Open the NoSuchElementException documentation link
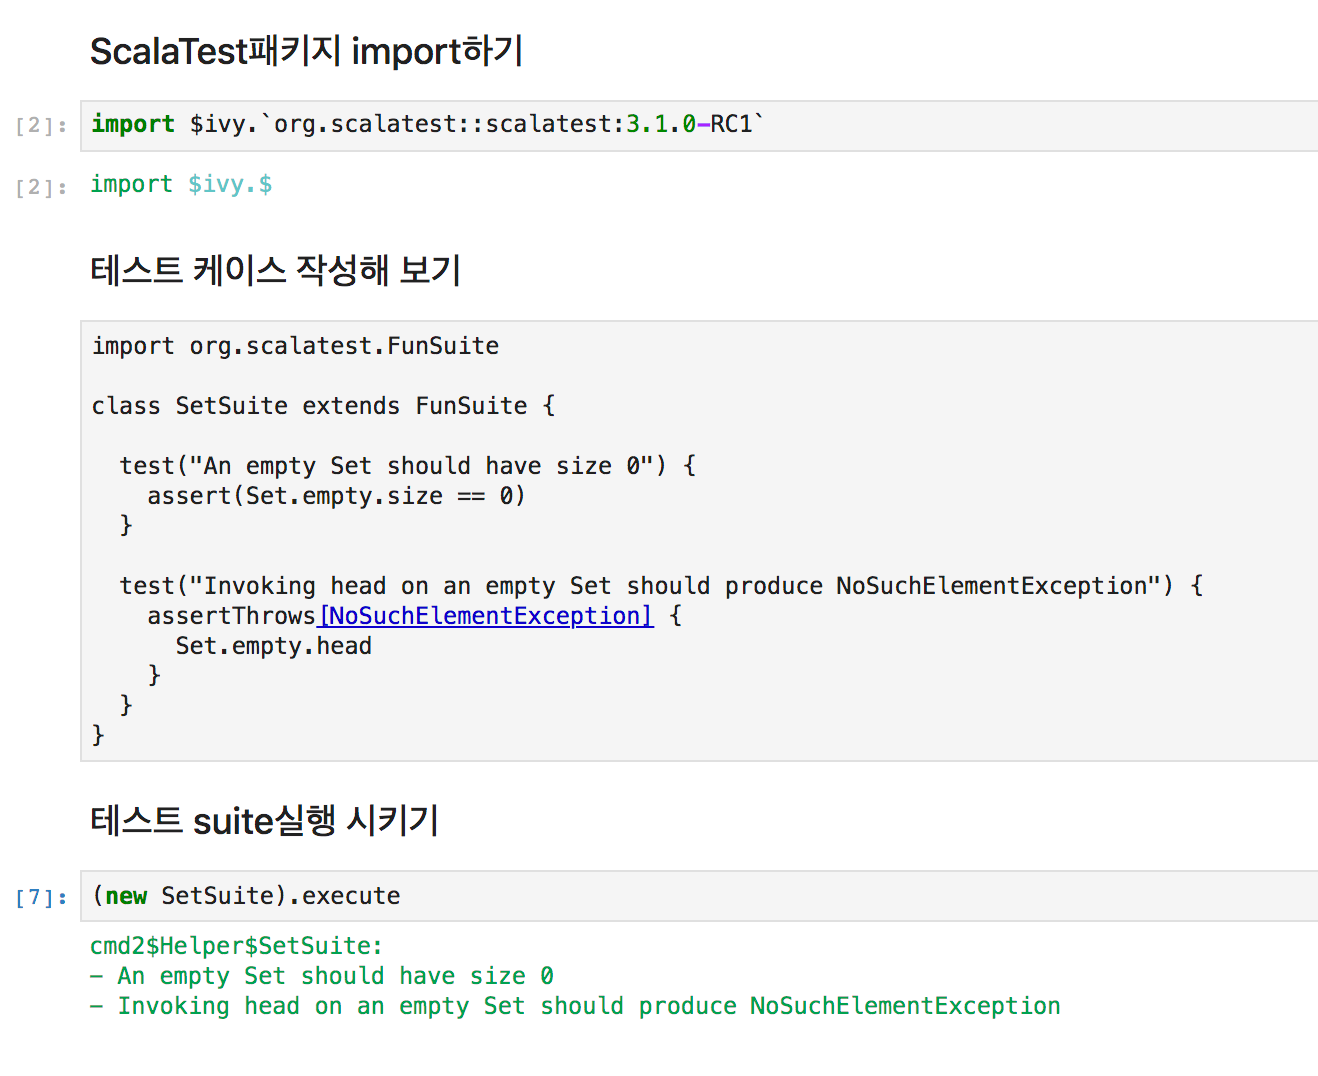 coord(484,616)
